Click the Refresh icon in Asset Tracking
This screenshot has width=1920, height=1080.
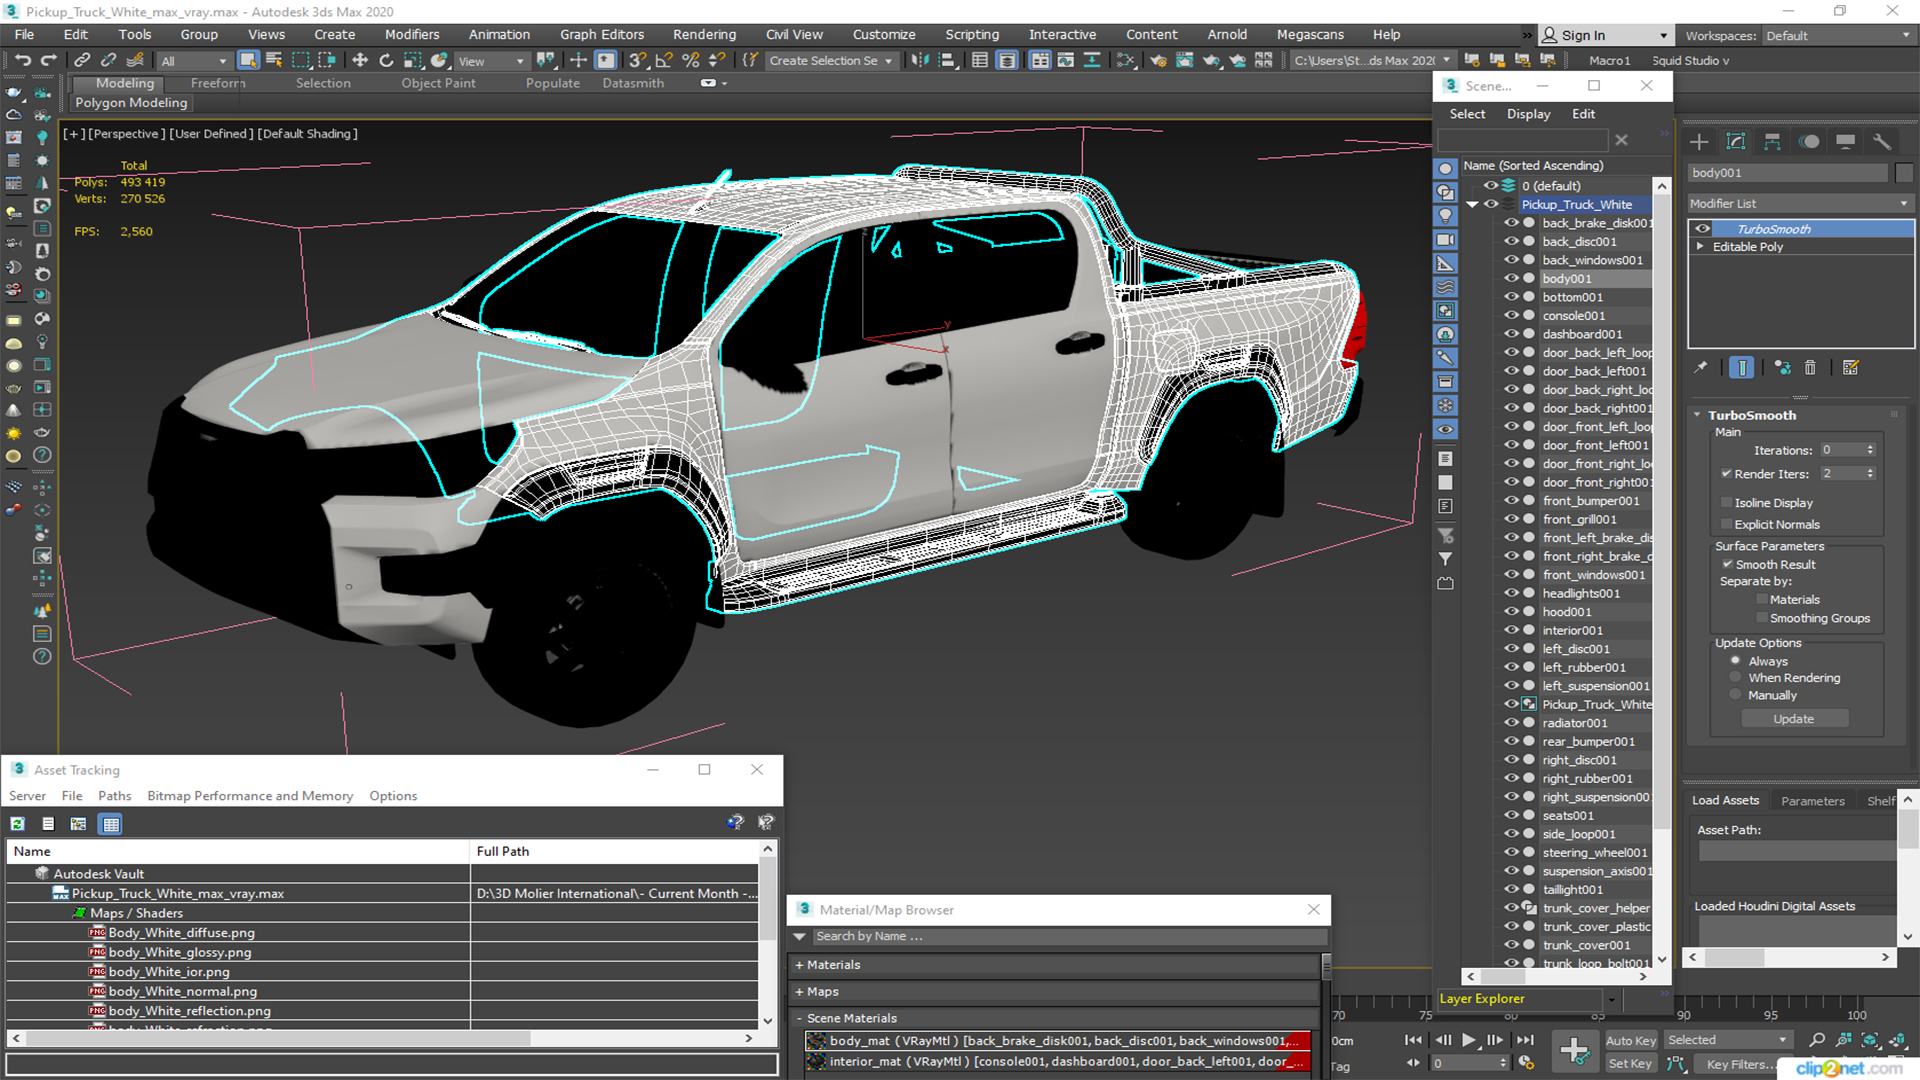click(x=17, y=824)
